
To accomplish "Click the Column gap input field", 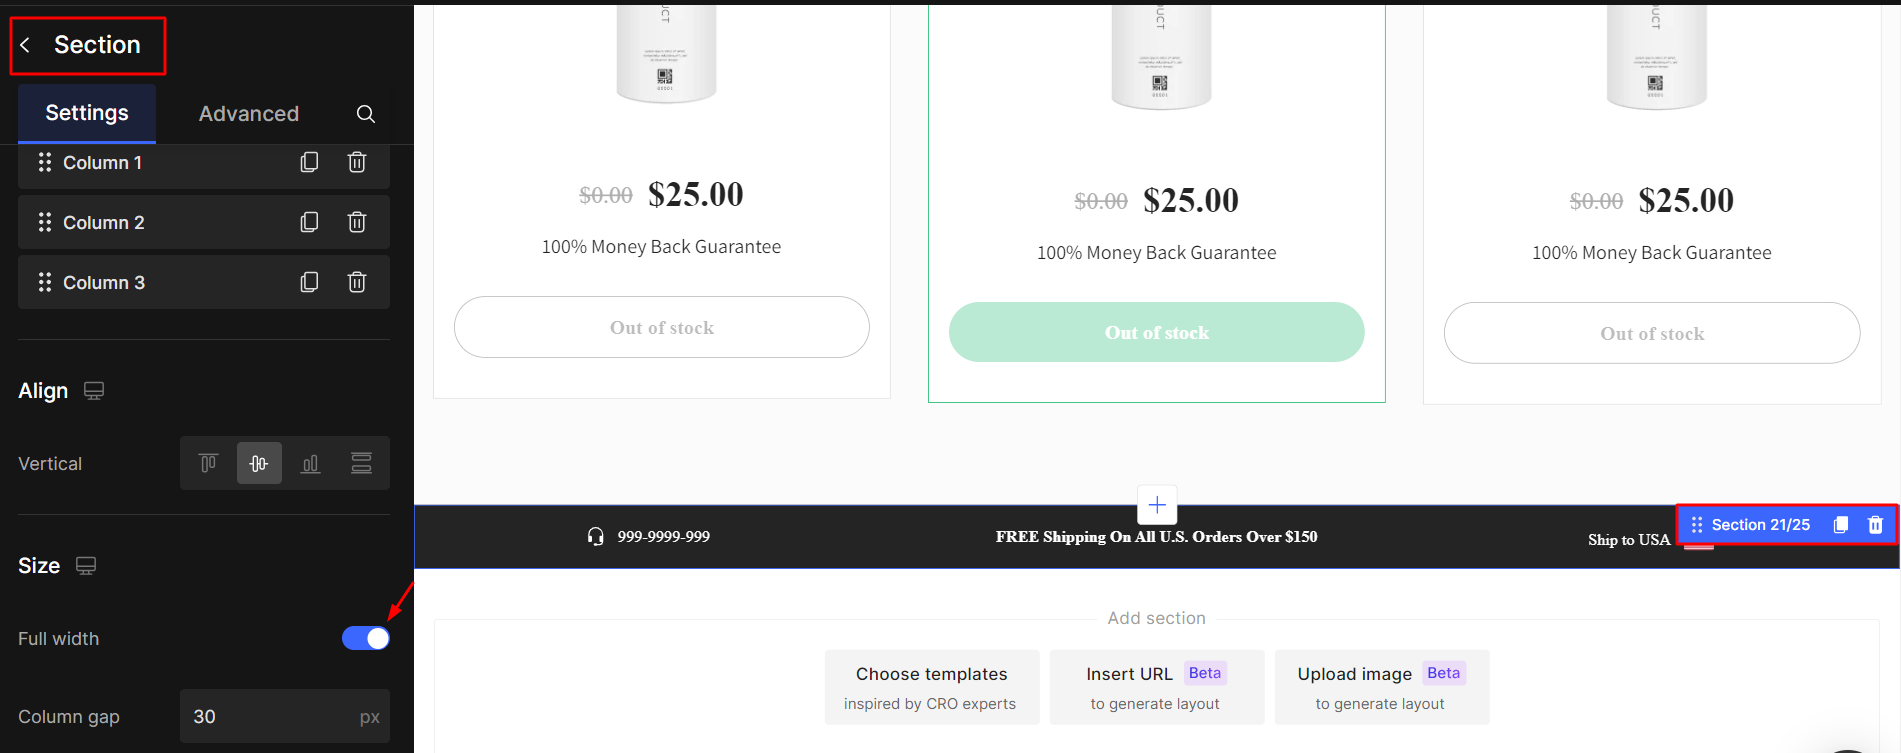I will [270, 716].
